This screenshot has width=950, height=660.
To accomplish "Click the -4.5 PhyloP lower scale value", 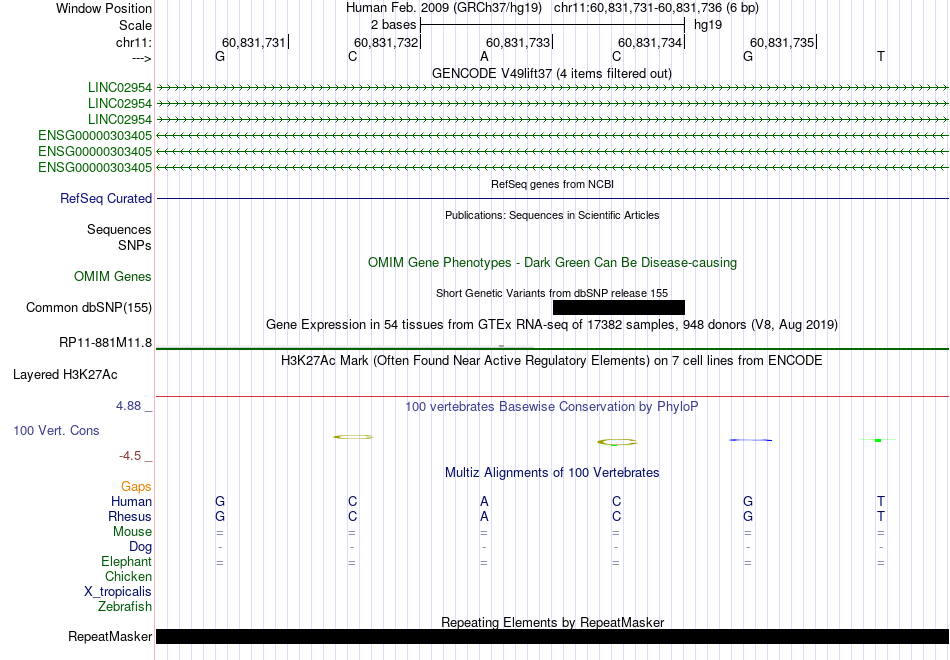I will [x=130, y=456].
